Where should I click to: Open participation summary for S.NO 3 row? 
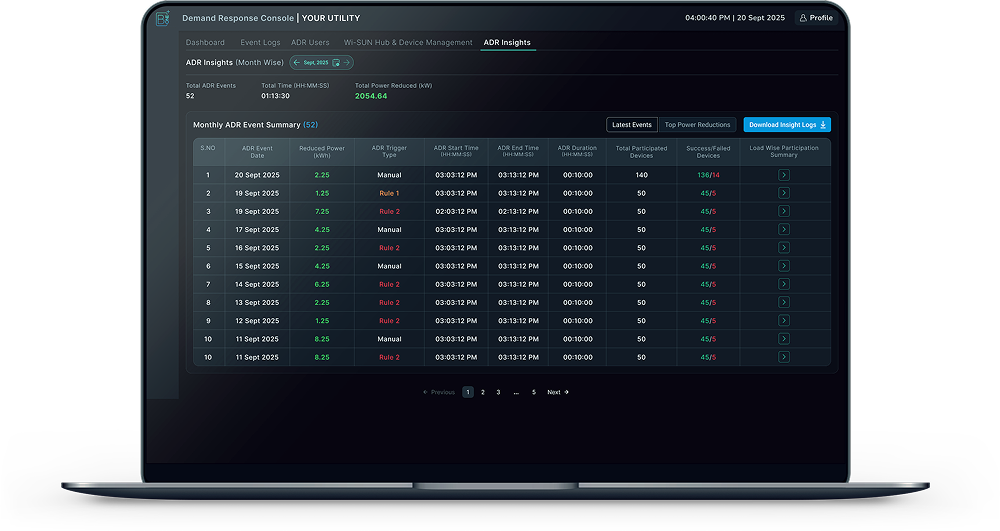click(x=784, y=211)
